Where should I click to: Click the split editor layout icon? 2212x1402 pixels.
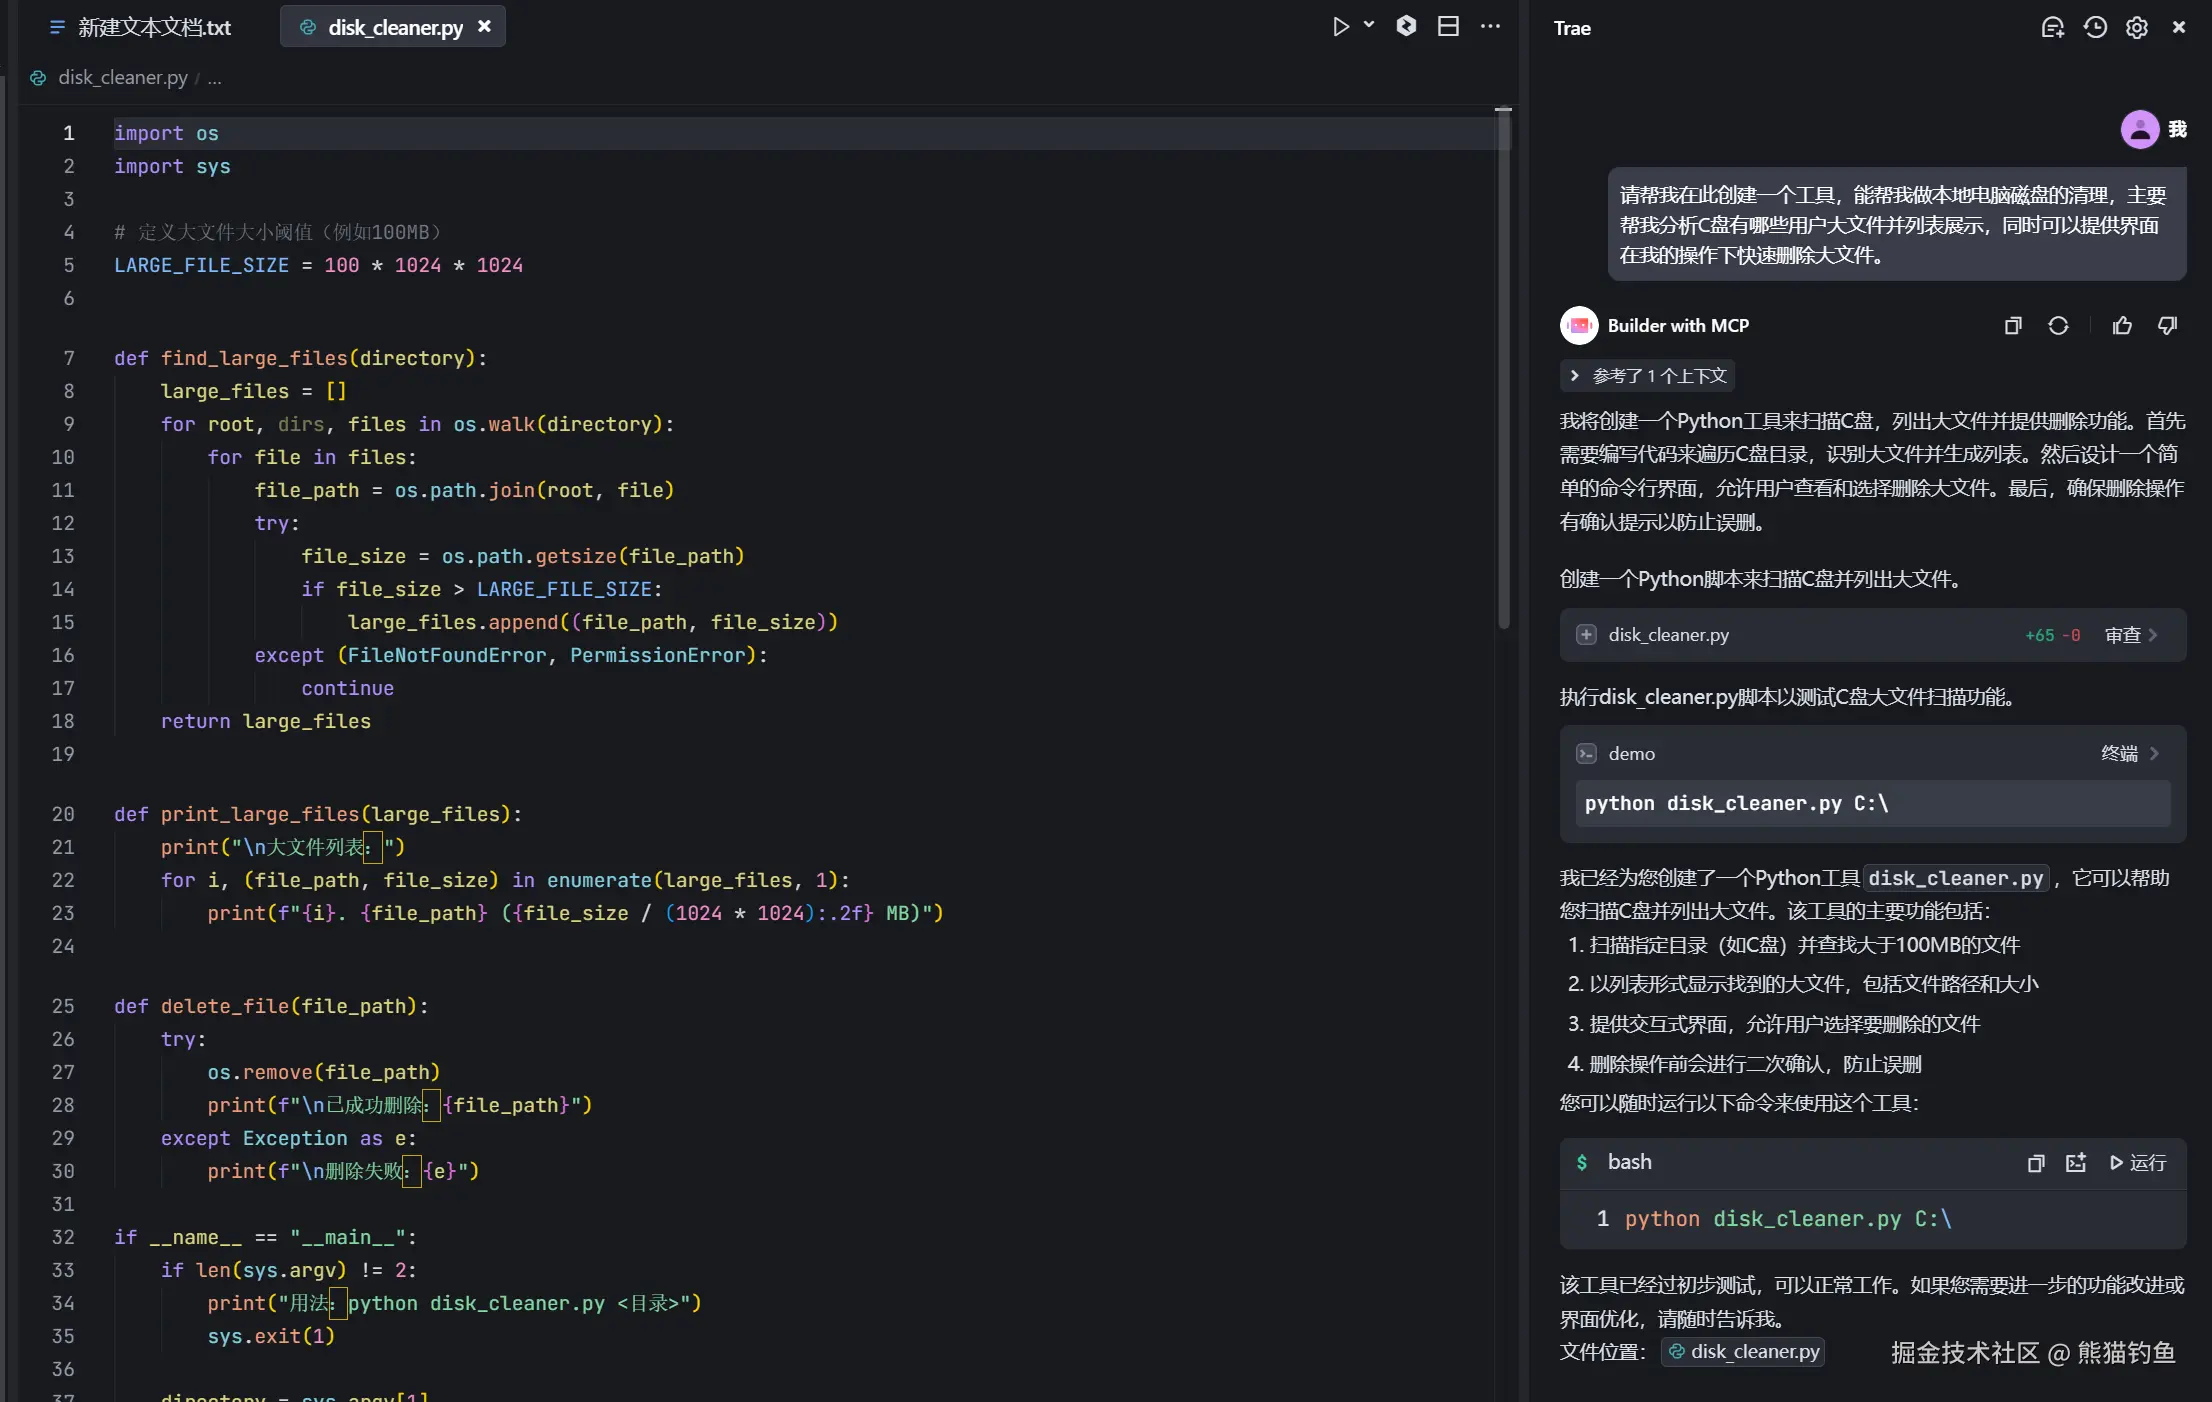1447,27
